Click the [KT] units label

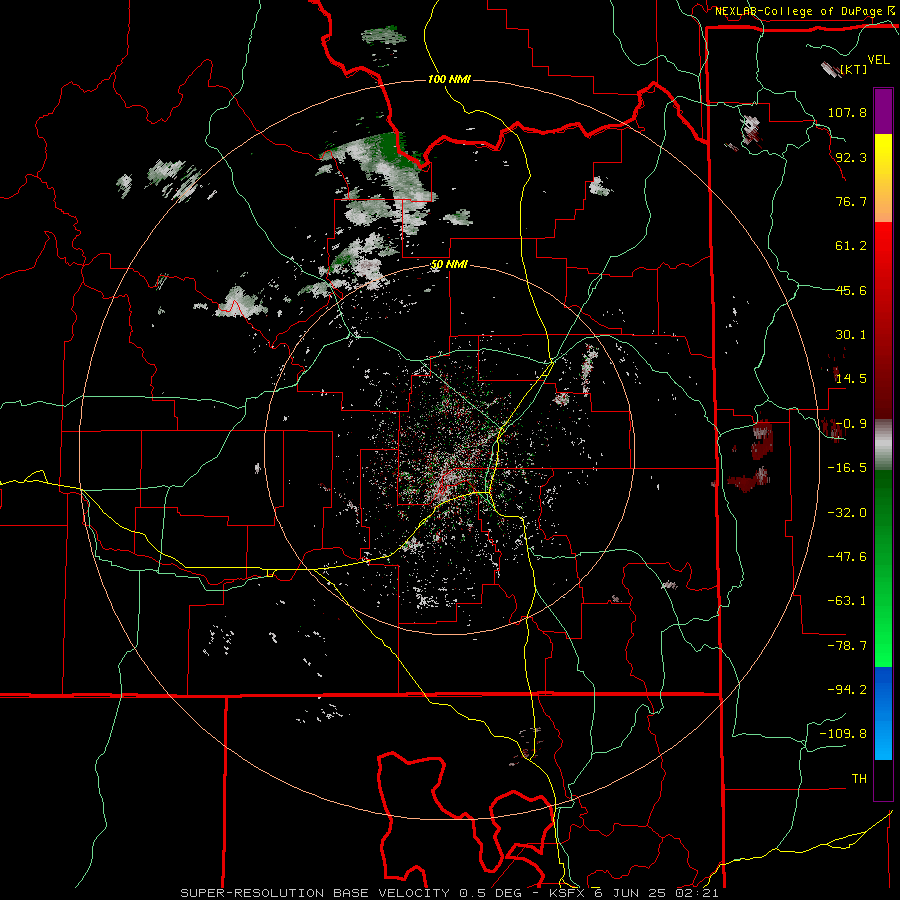pyautogui.click(x=854, y=69)
